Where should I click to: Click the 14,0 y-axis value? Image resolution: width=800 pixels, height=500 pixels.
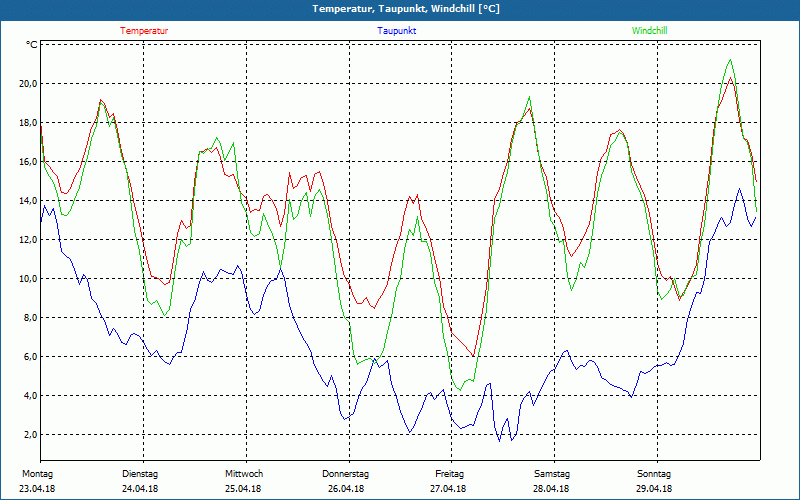(29, 201)
